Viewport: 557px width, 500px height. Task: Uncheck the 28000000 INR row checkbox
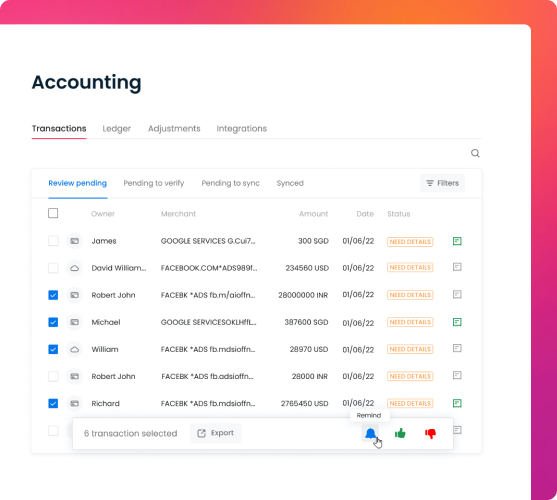(x=53, y=295)
